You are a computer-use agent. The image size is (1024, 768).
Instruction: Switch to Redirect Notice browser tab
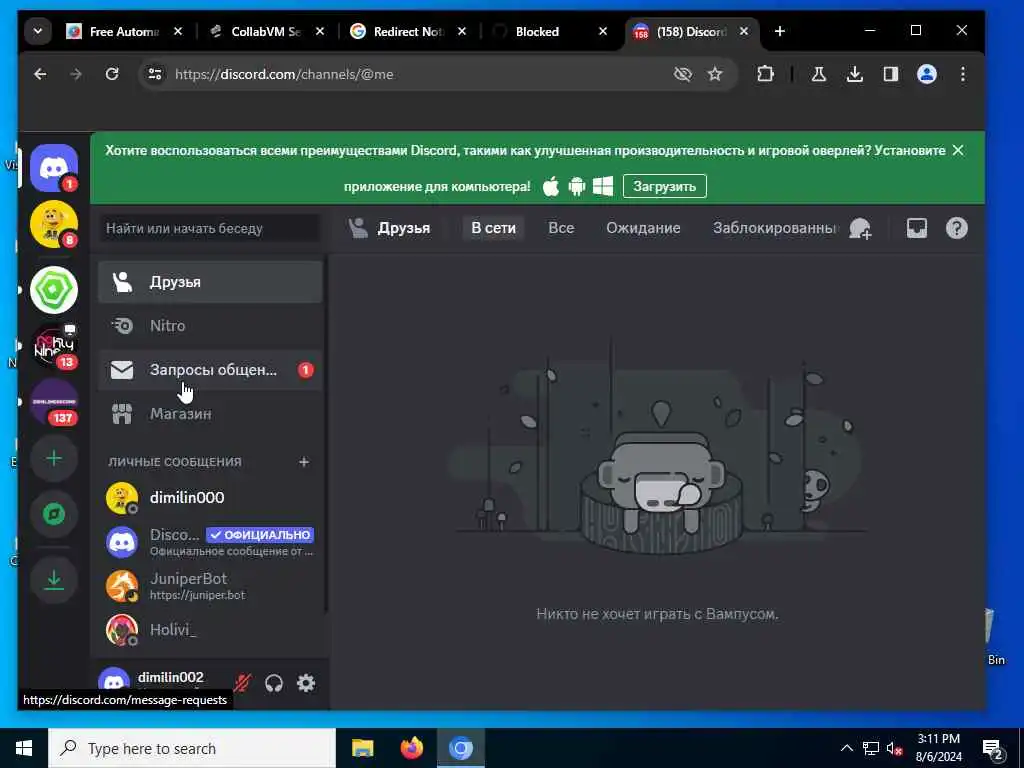[x=408, y=31]
